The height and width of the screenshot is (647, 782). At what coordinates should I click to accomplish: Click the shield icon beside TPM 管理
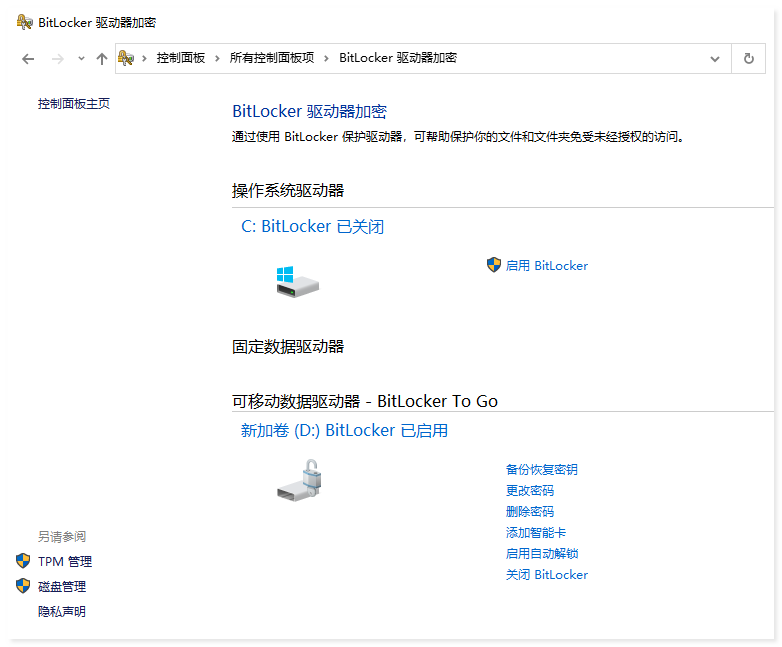[x=23, y=561]
